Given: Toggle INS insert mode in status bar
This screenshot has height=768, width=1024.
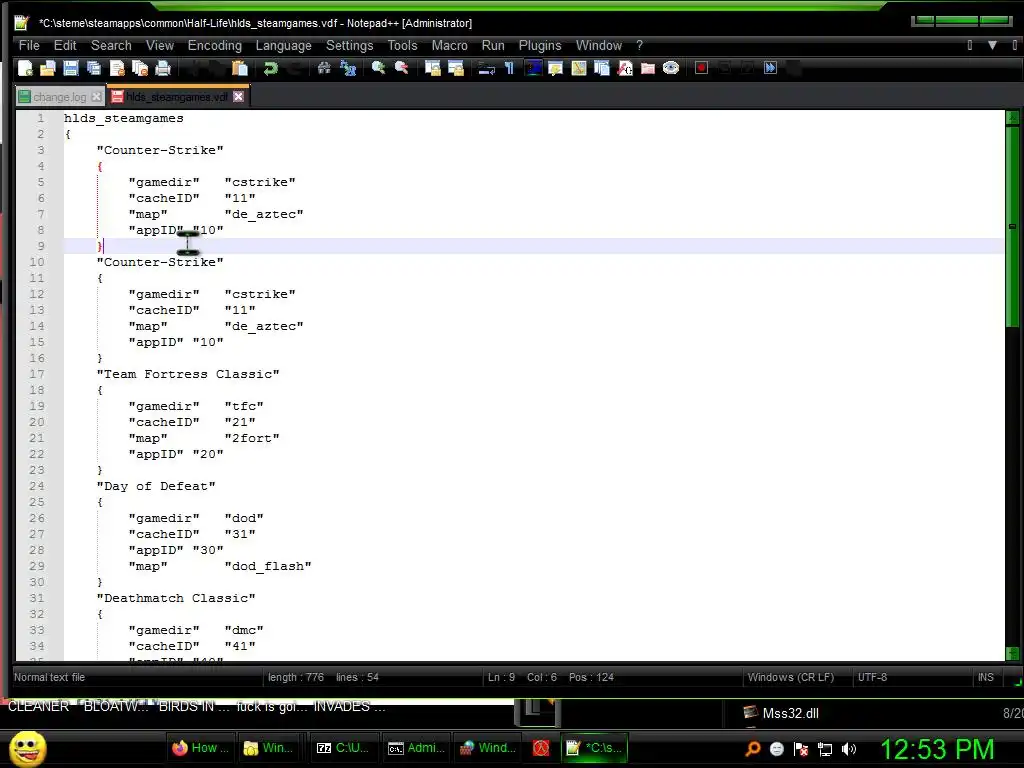Looking at the screenshot, I should (985, 677).
